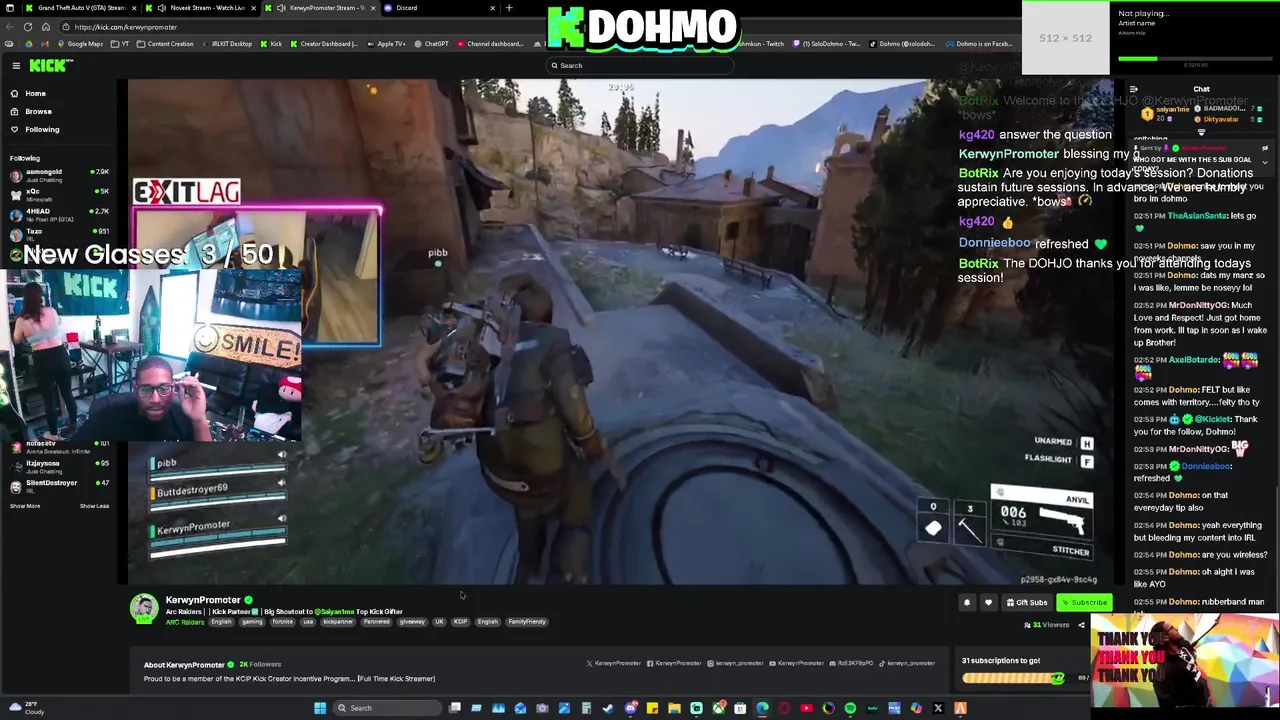Image resolution: width=1280 pixels, height=720 pixels.
Task: Open the Steam taskbar icon
Action: [x=608, y=708]
